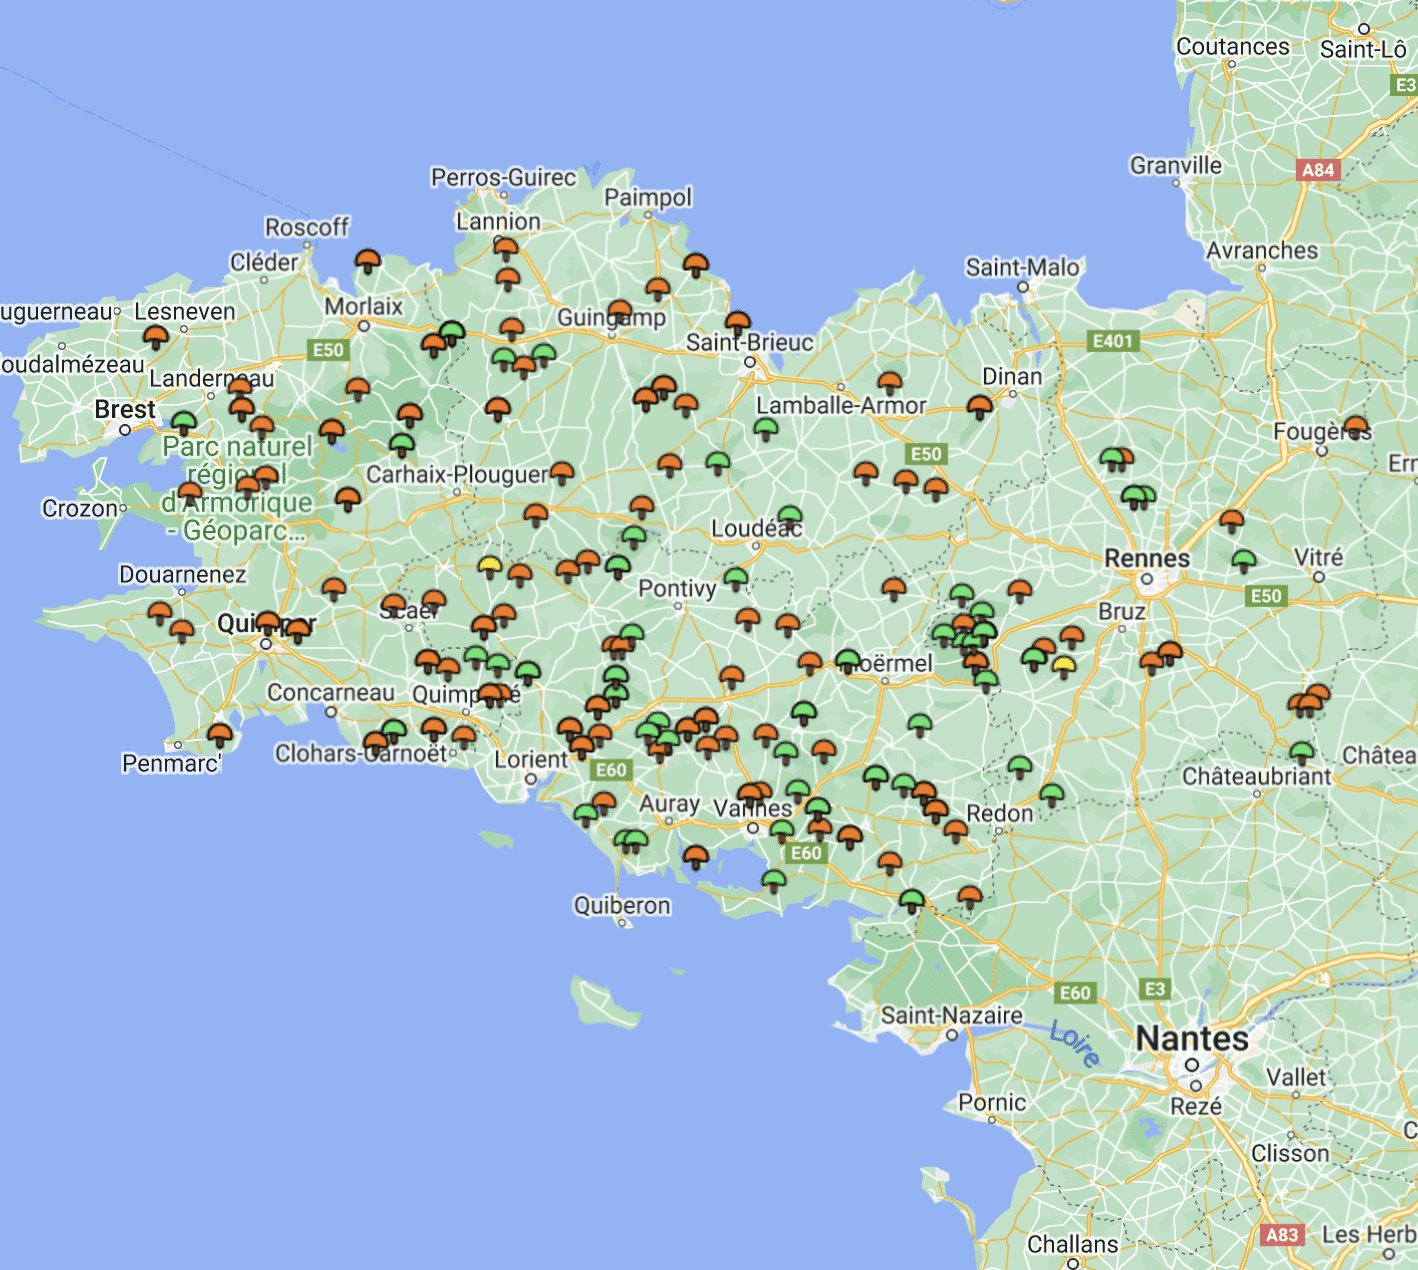
Task: Select the green mushroom on Loudéac label
Action: [x=790, y=517]
